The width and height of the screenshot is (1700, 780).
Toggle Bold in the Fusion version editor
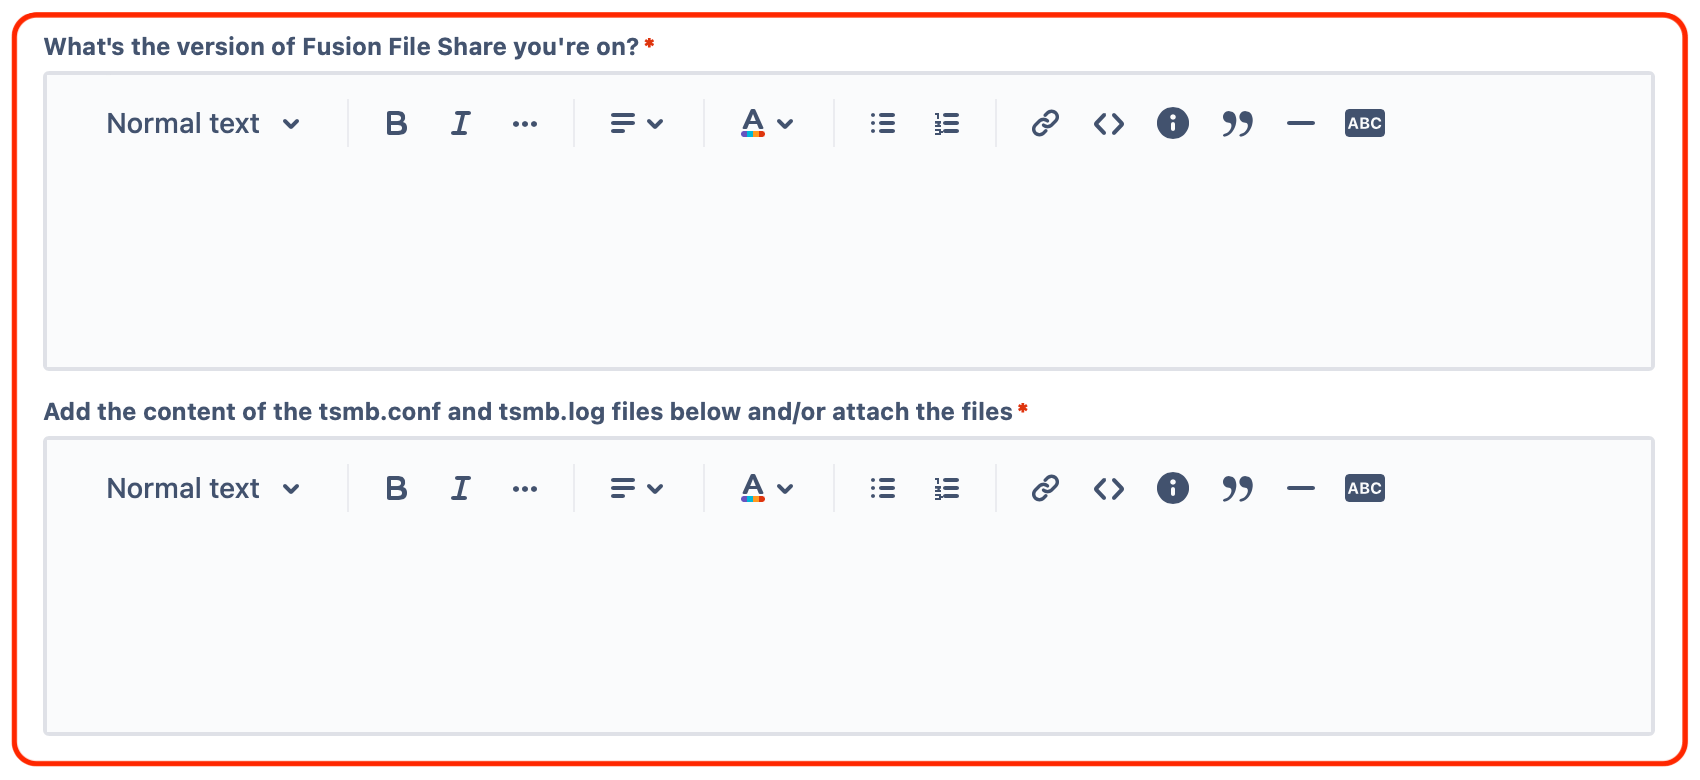[396, 123]
